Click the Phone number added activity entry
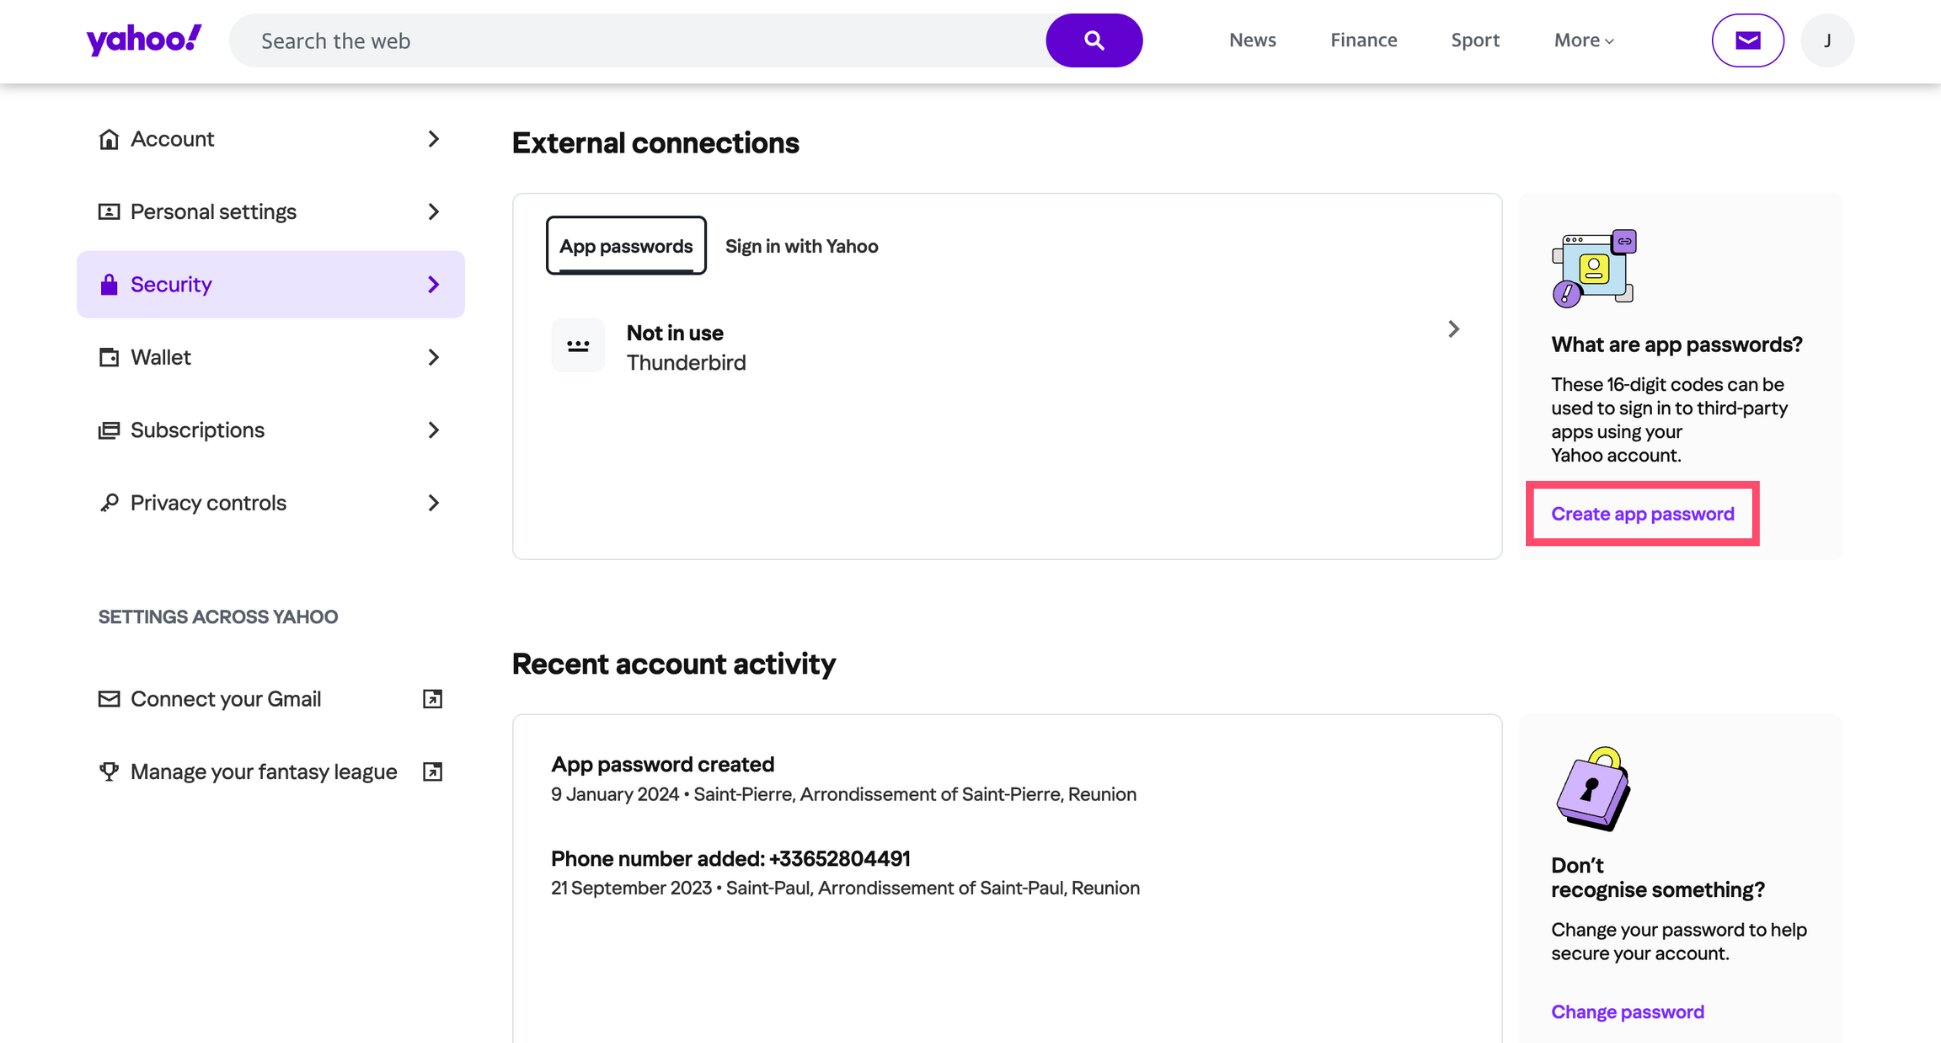 845,873
